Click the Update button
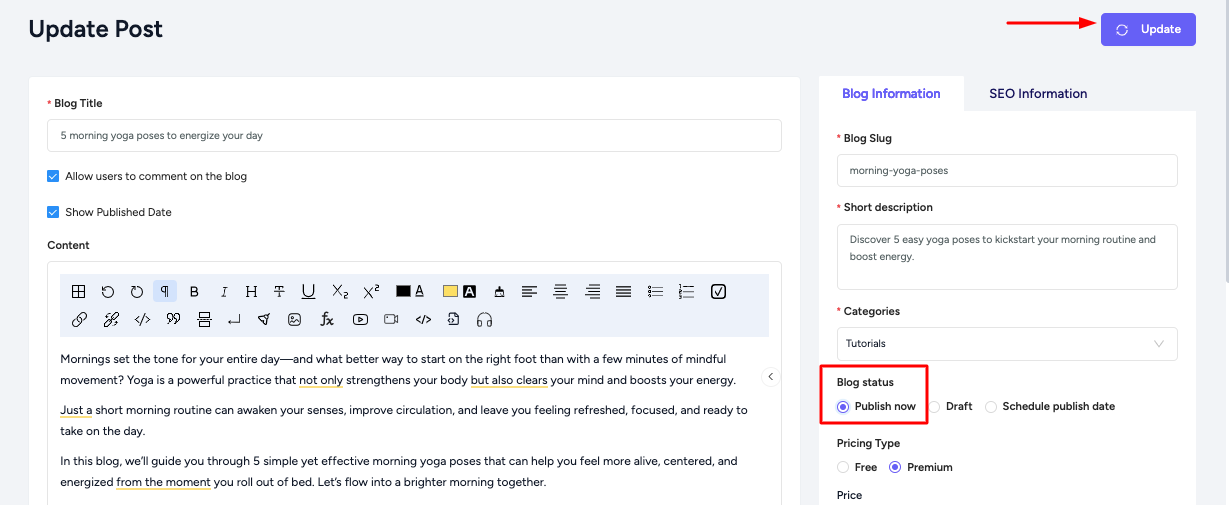Image resolution: width=1229 pixels, height=505 pixels. [x=1148, y=29]
